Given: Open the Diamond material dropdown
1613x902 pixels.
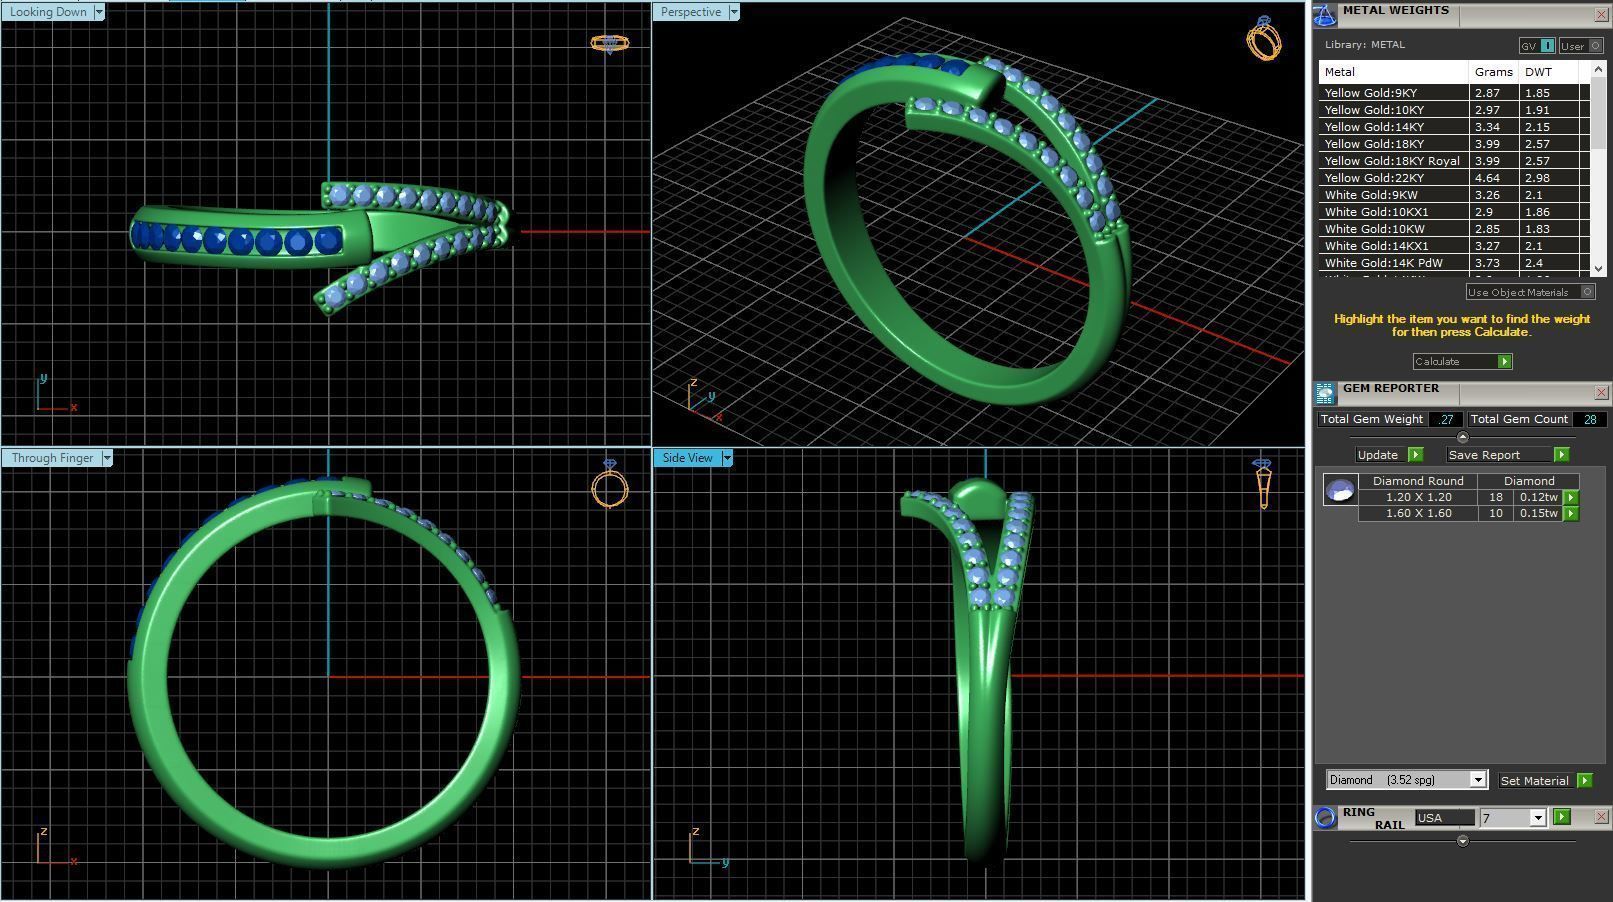Looking at the screenshot, I should point(1477,780).
